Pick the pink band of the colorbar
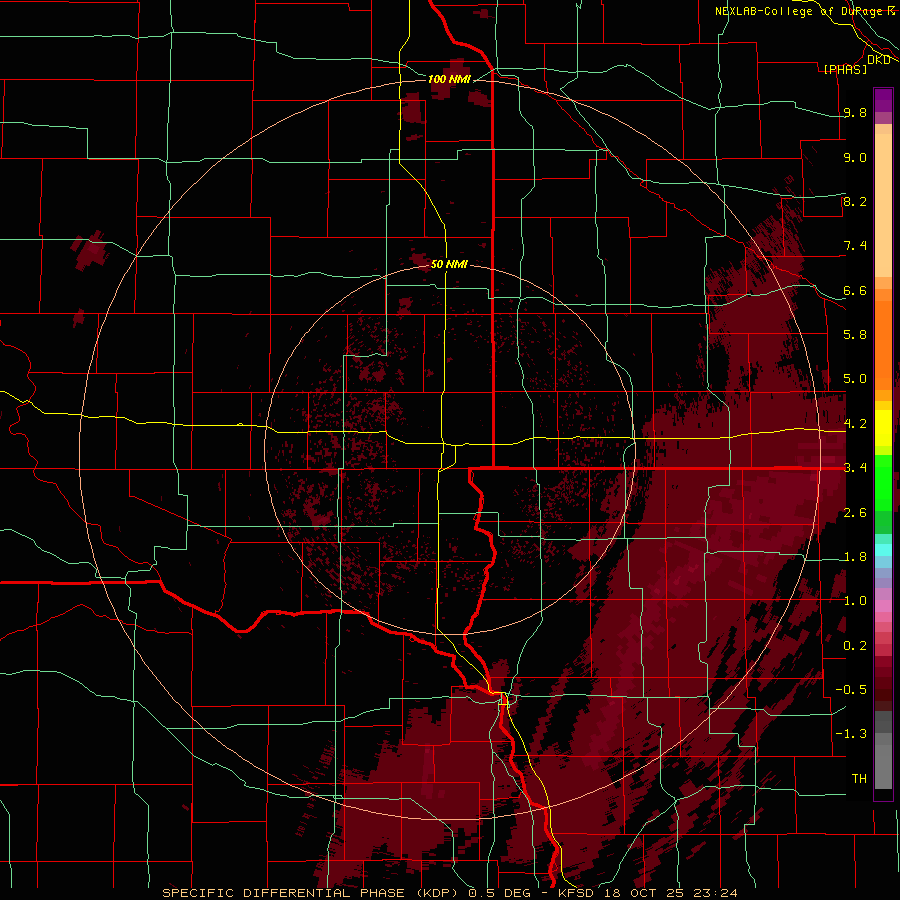The width and height of the screenshot is (900, 900). pos(883,606)
